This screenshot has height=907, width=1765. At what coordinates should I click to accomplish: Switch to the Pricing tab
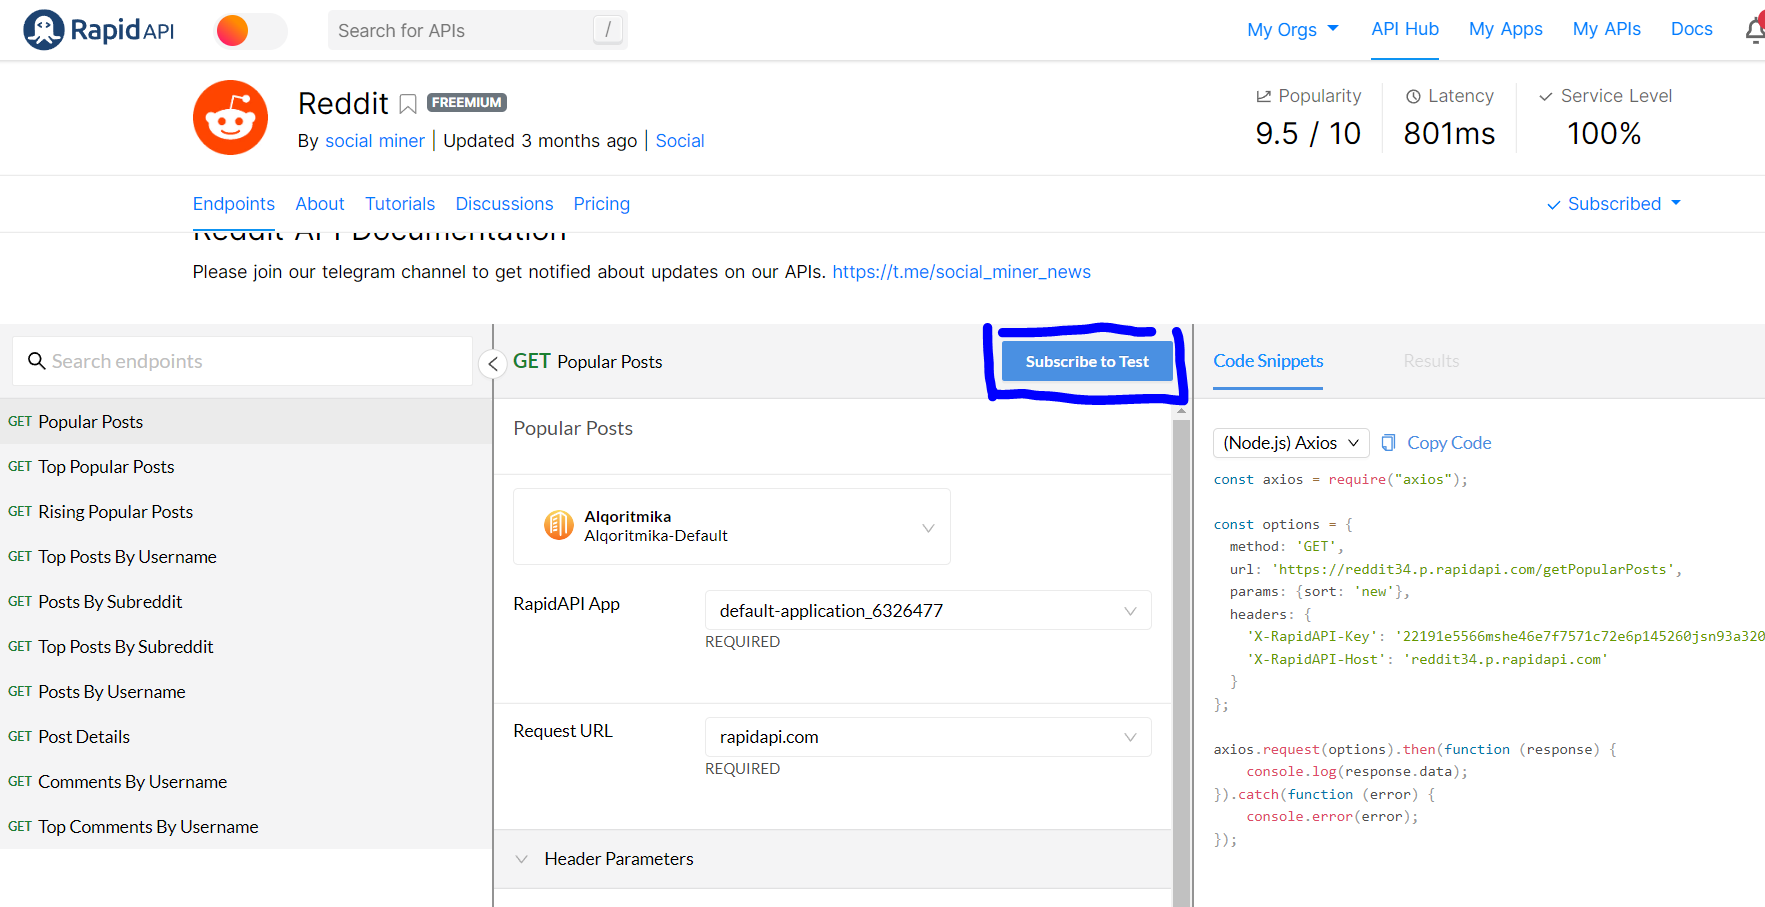(x=601, y=203)
